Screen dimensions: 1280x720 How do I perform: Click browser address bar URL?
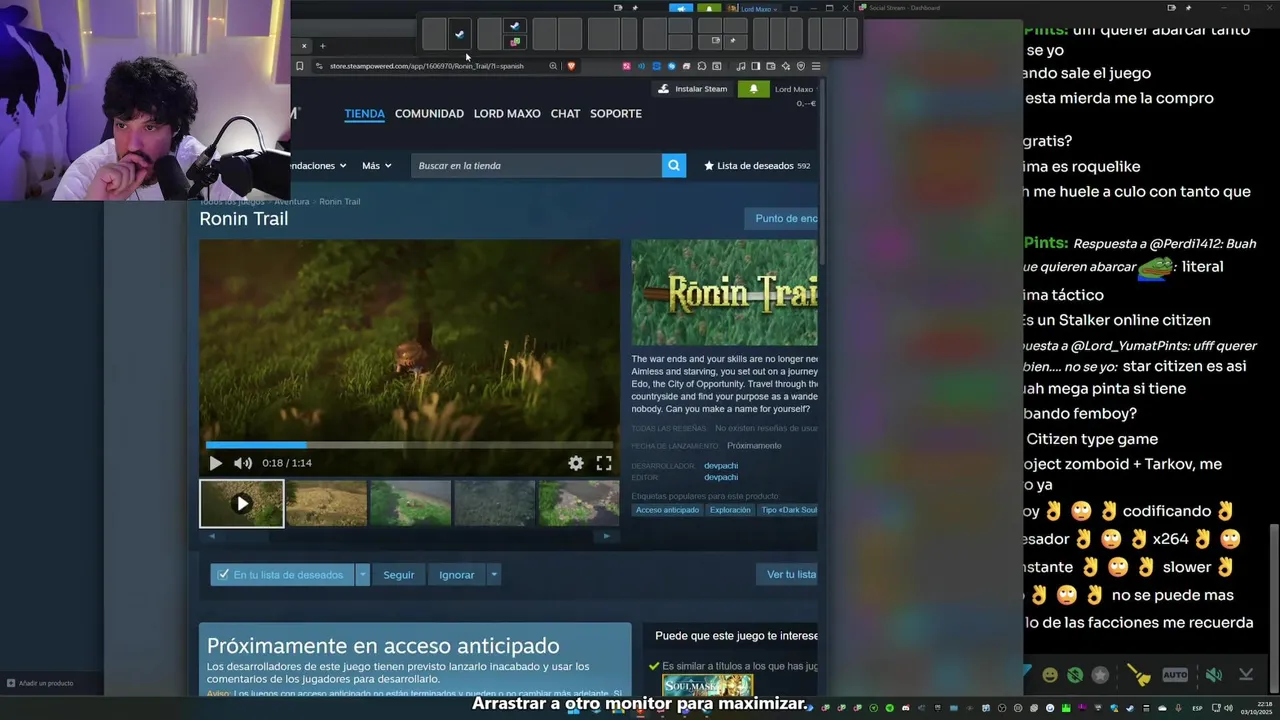[427, 66]
